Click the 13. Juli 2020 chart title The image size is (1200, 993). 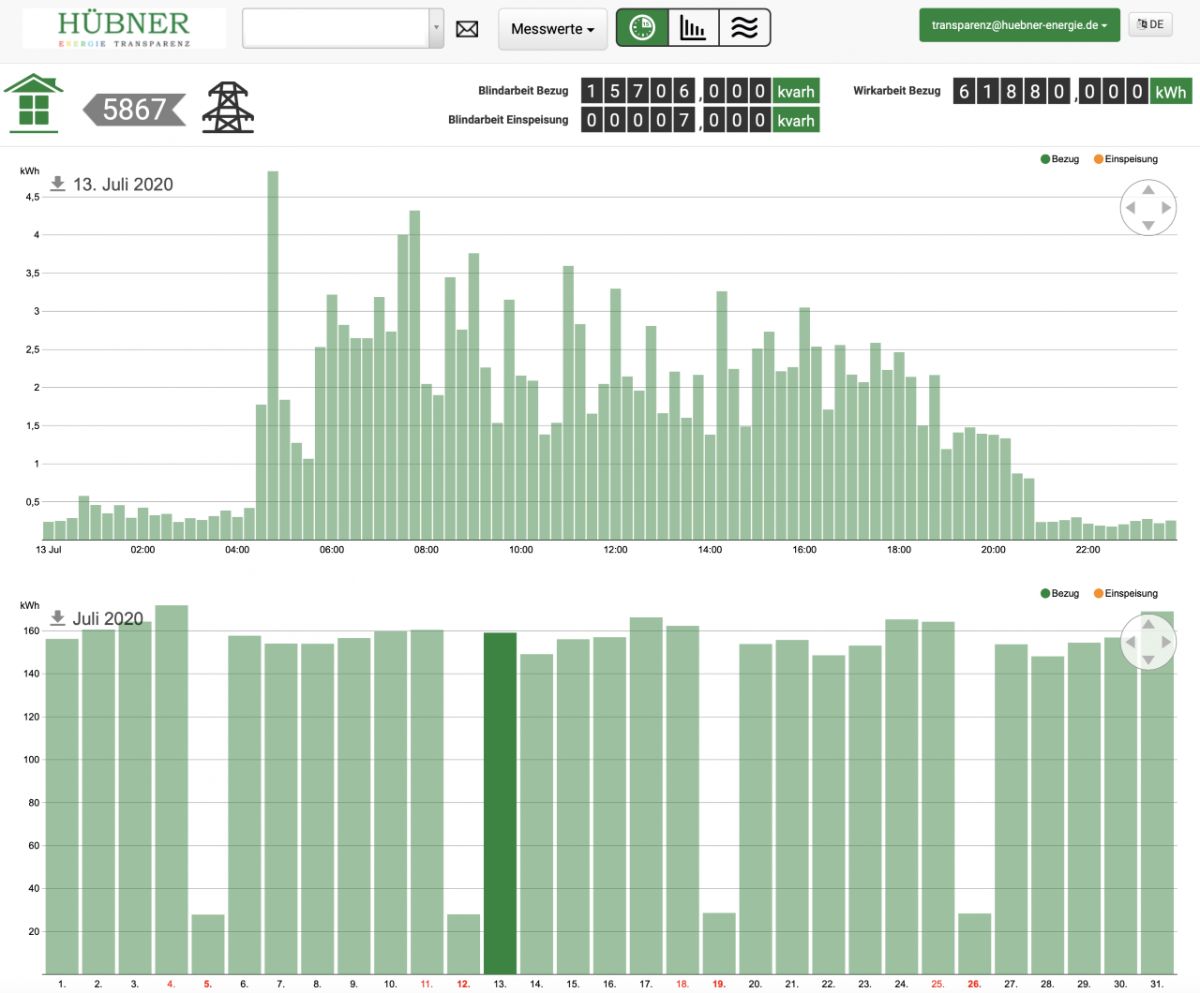[123, 184]
